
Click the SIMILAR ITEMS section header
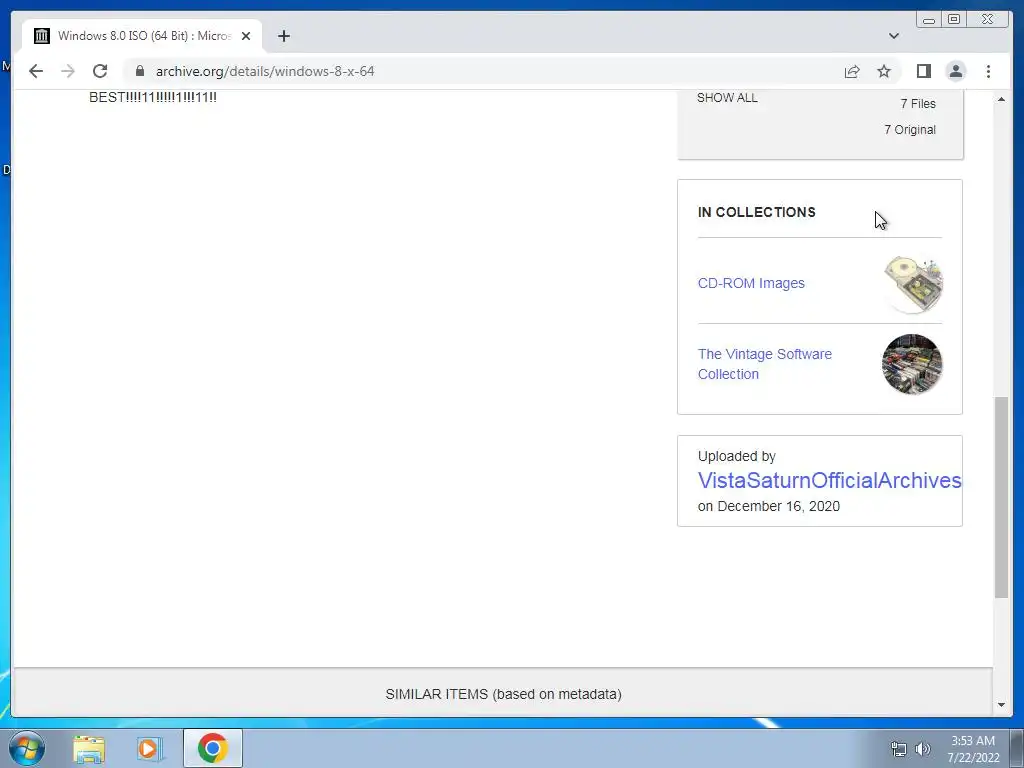pos(503,694)
